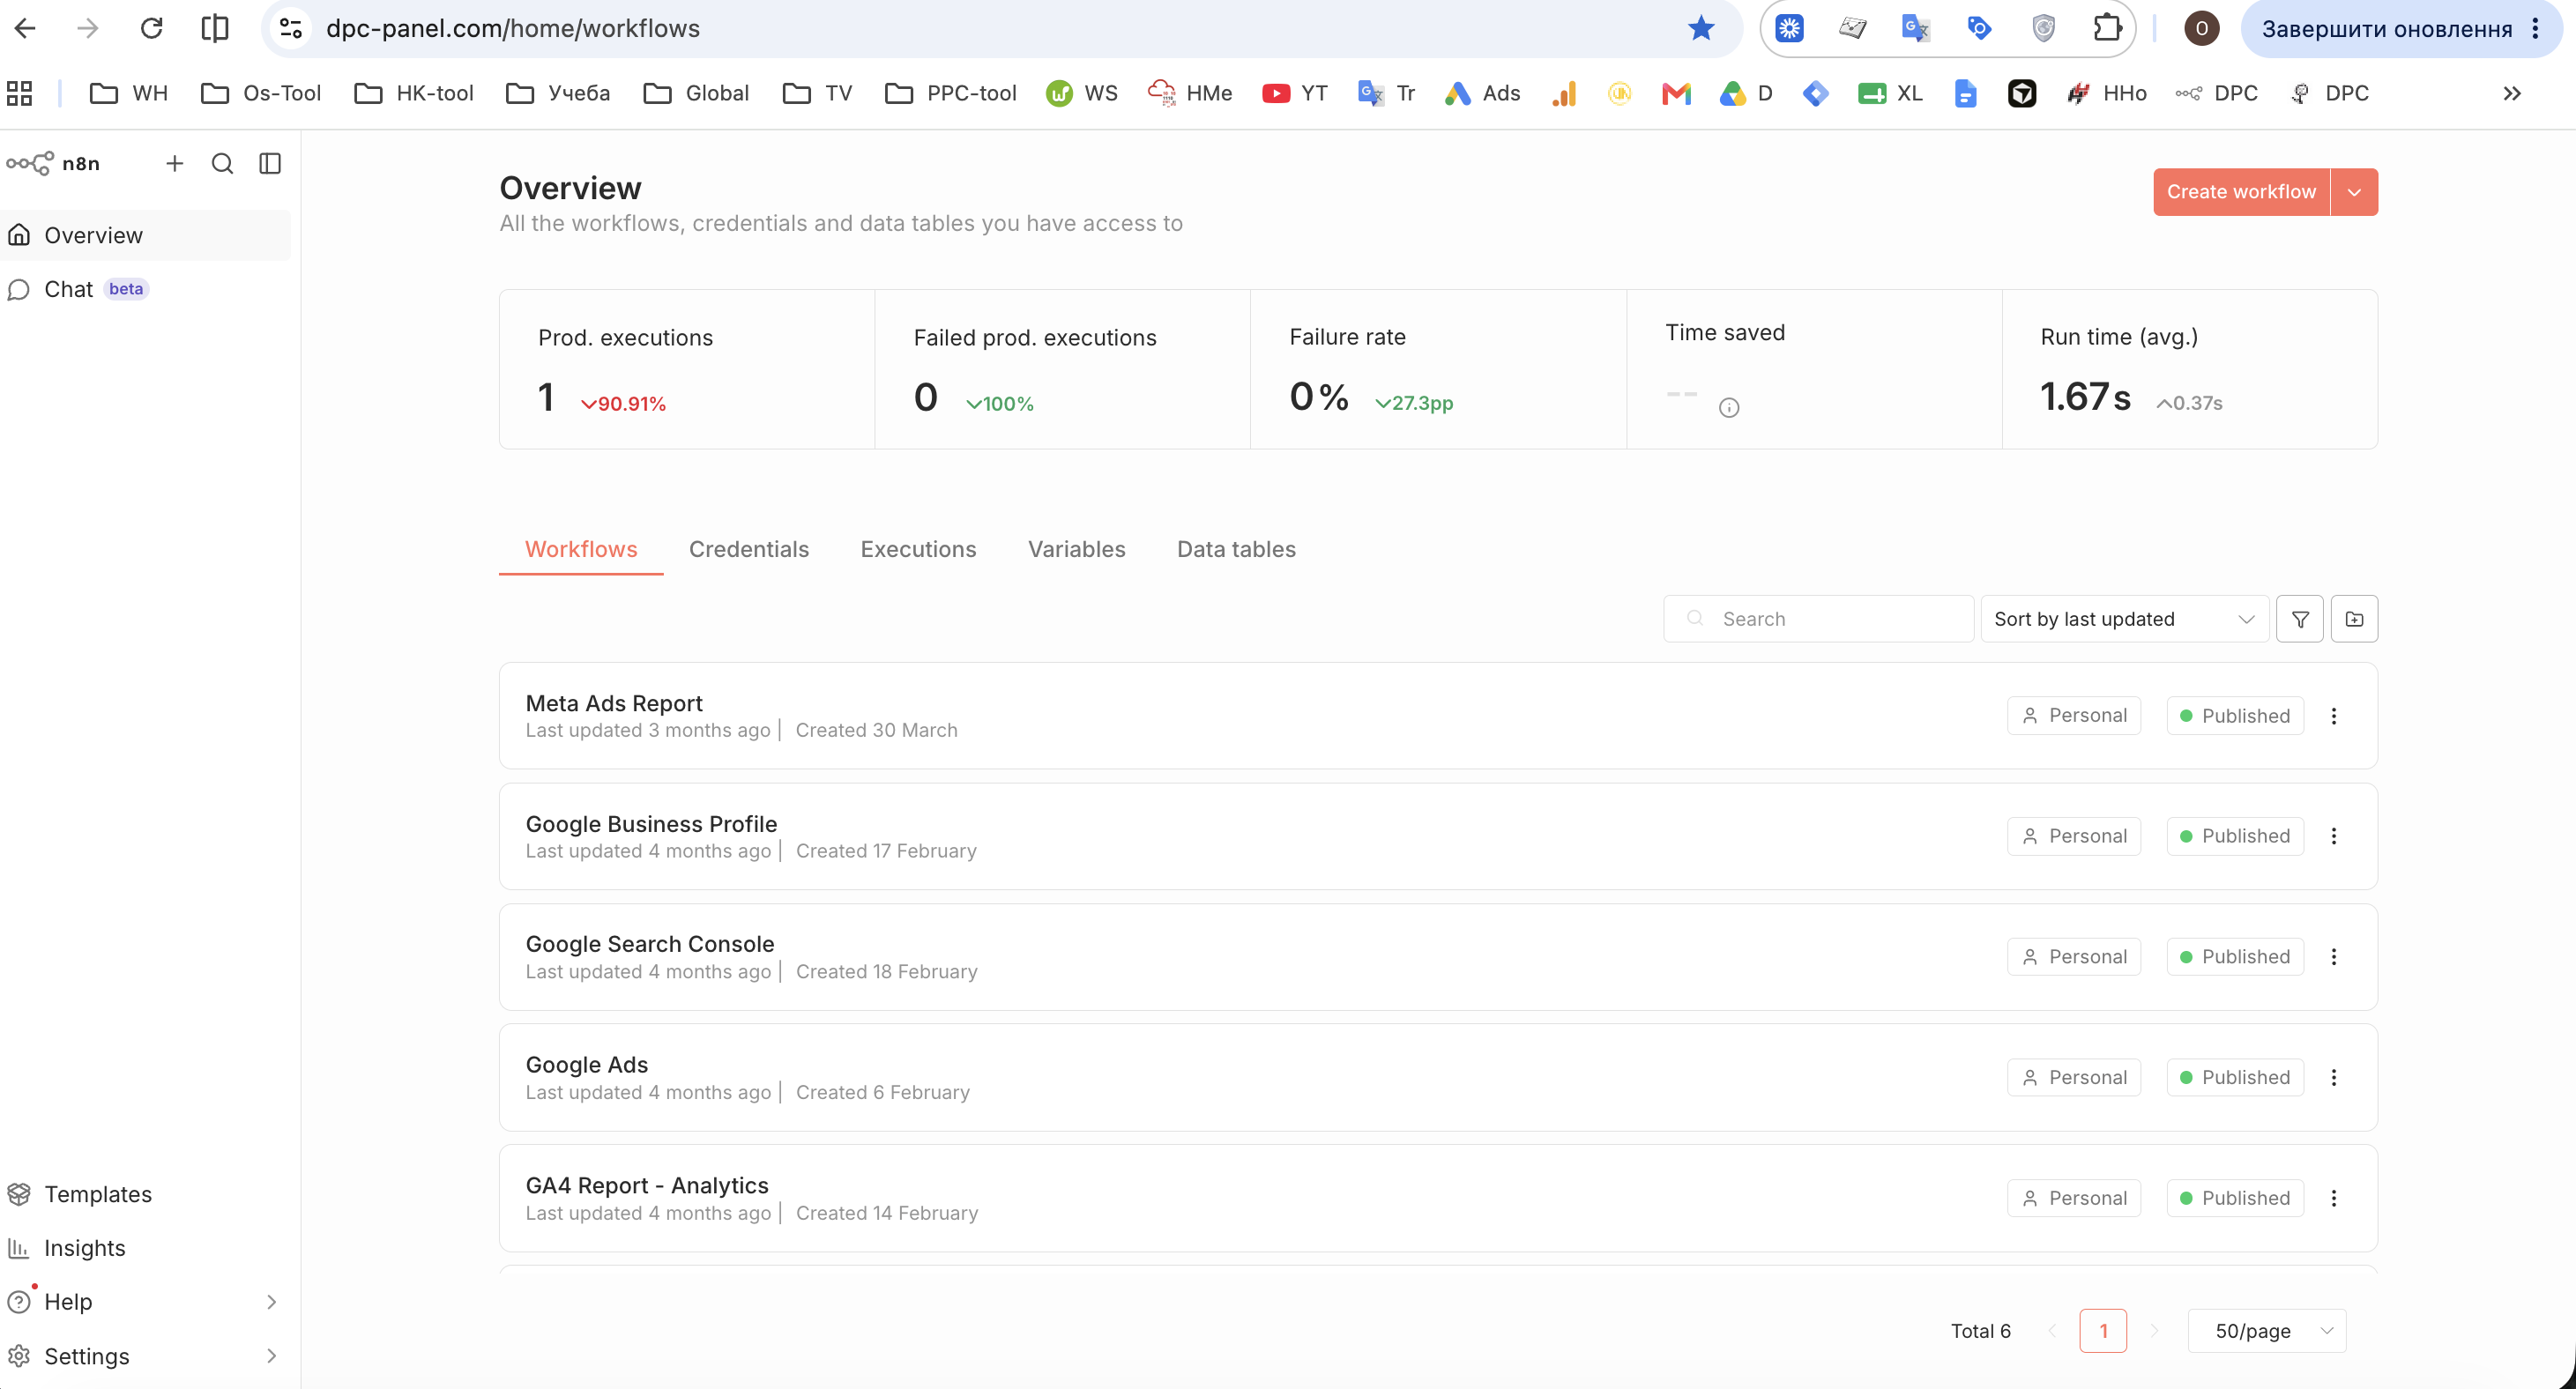Screen dimensions: 2576x1389
Task: Open the sidebar search magnifier icon
Action: (222, 163)
